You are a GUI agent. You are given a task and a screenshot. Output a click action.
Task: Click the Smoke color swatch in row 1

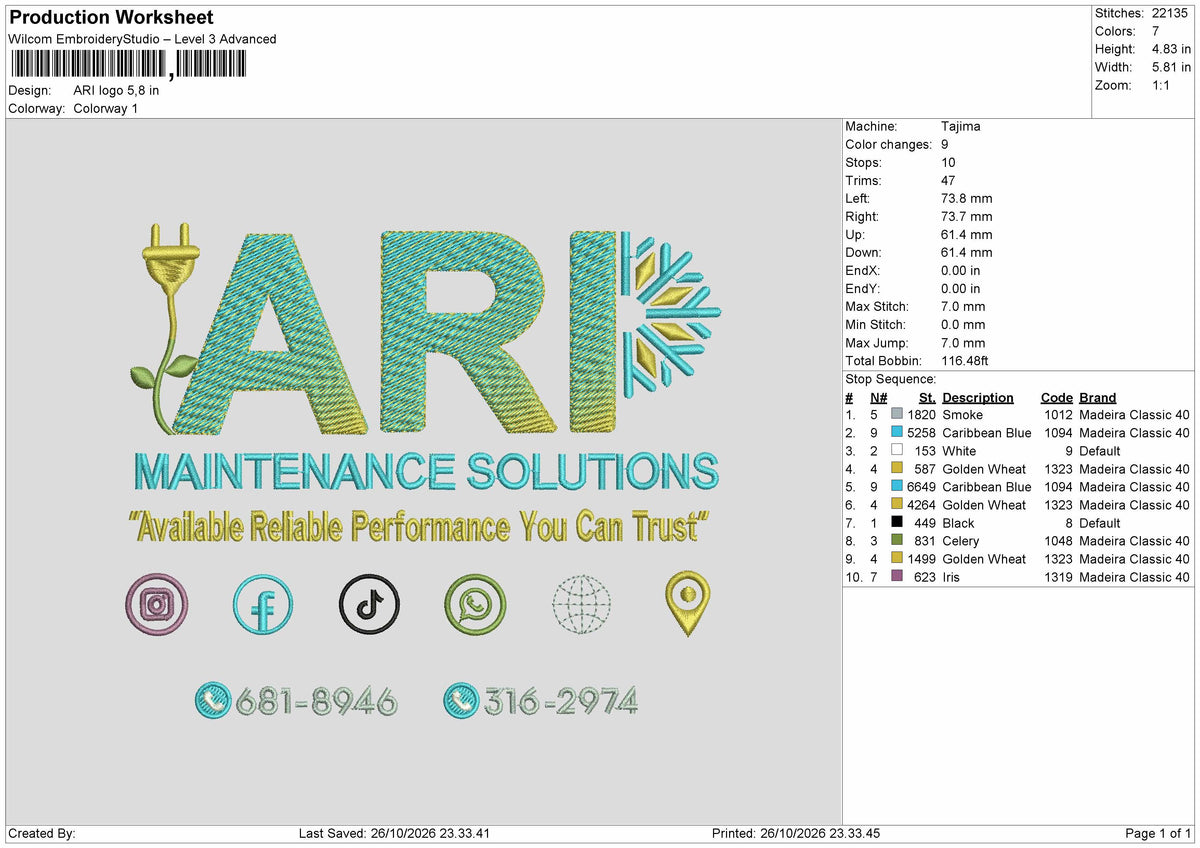(897, 415)
